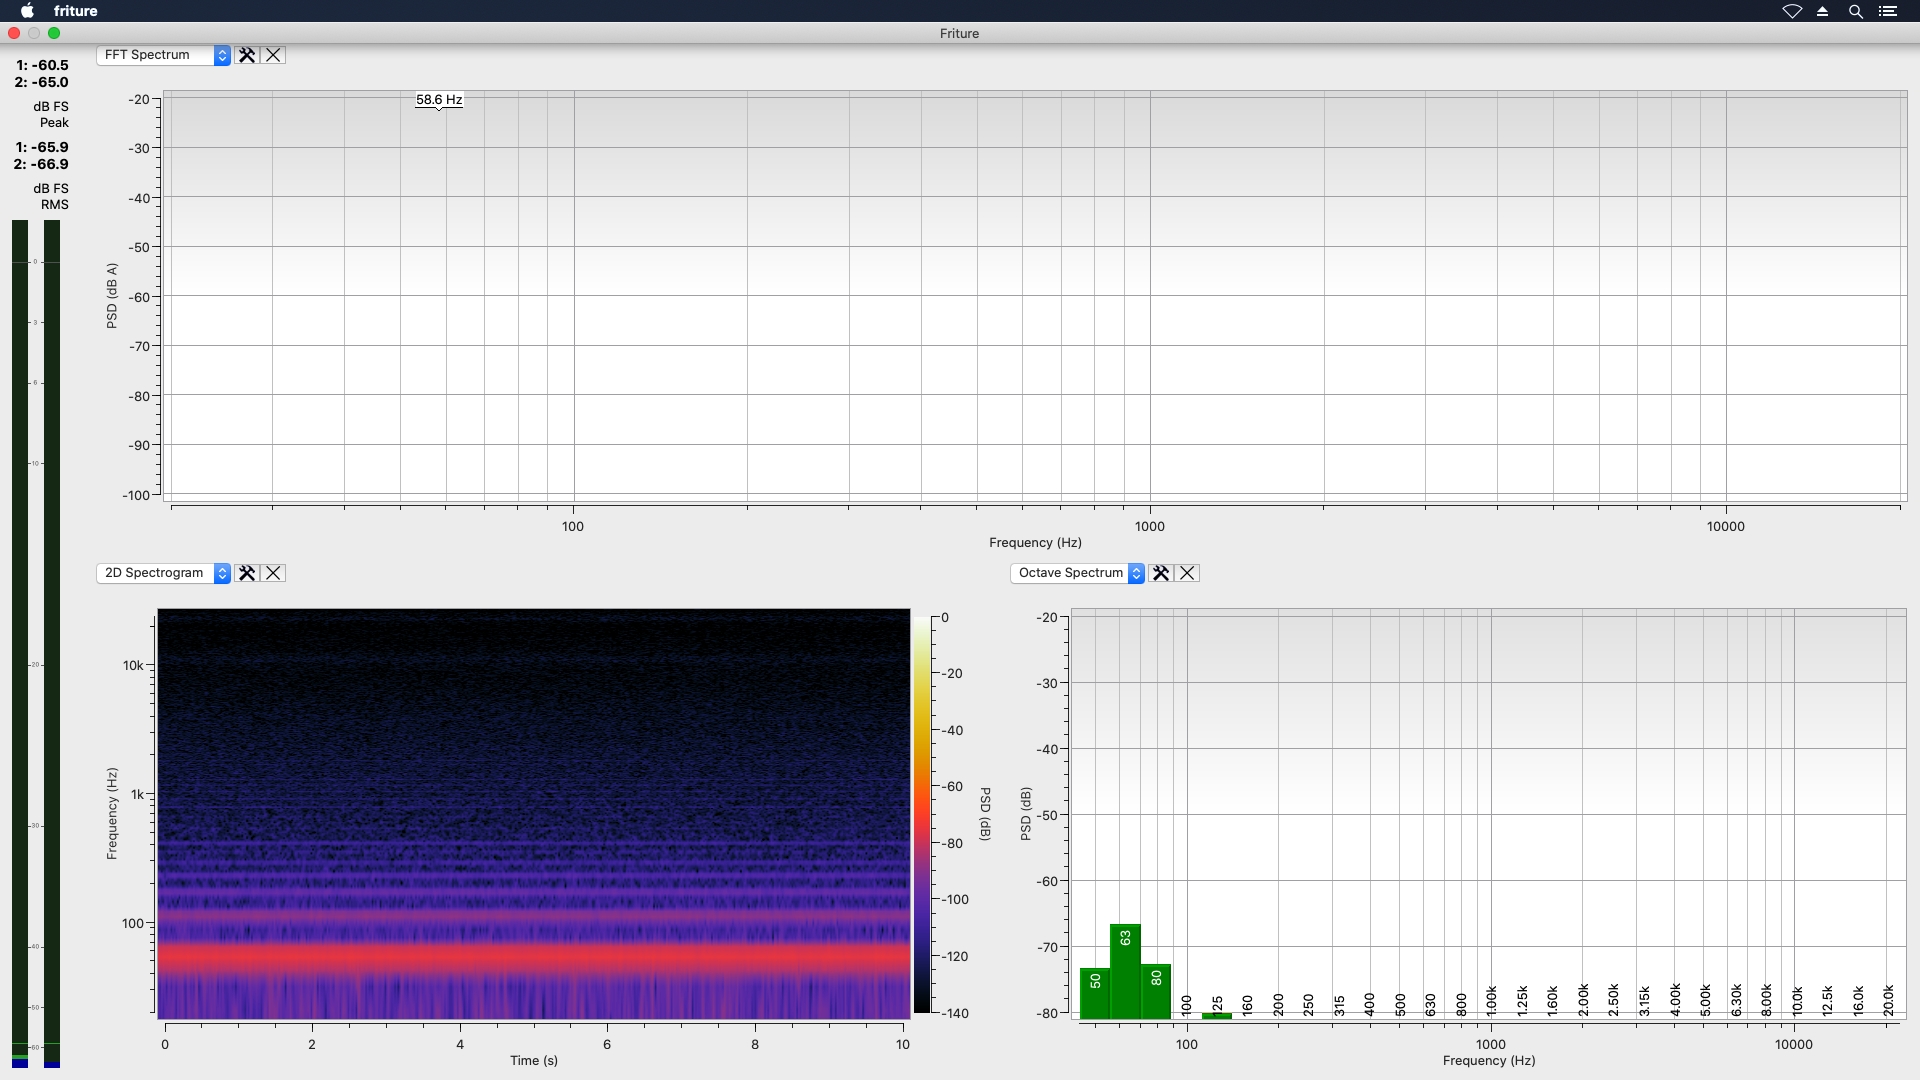Click the 50 Hz octave band bar
Image resolution: width=1920 pixels, height=1080 pixels.
pyautogui.click(x=1095, y=993)
